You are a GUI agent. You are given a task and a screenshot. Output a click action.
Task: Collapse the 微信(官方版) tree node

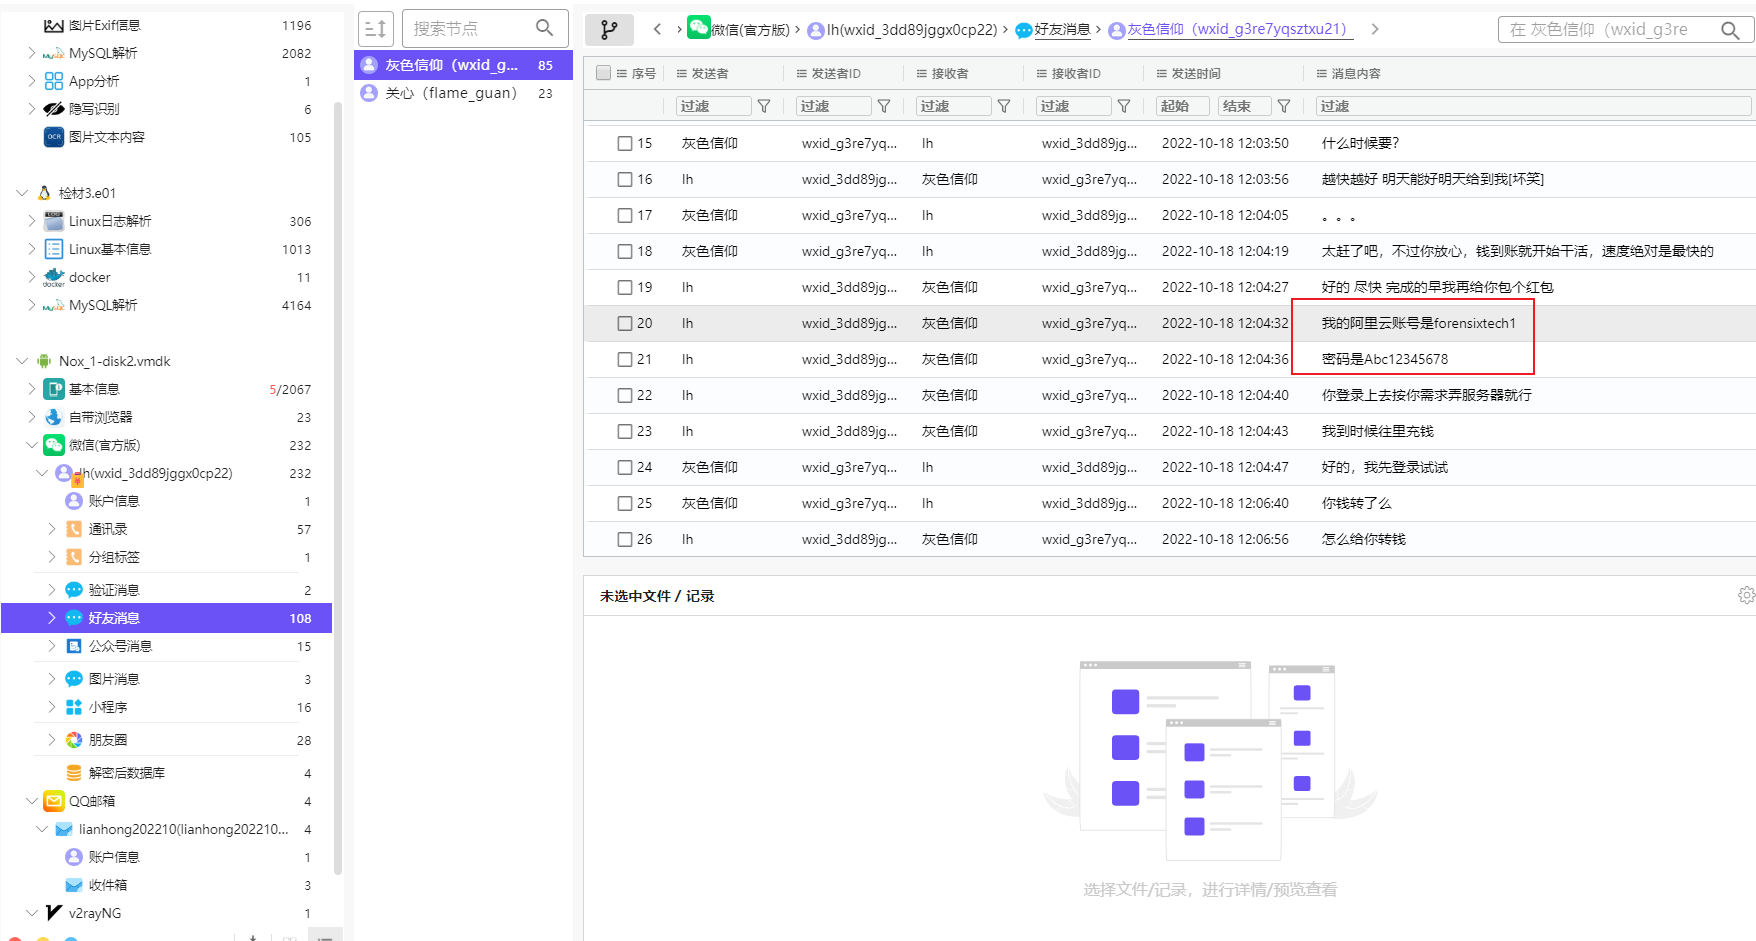[32, 445]
